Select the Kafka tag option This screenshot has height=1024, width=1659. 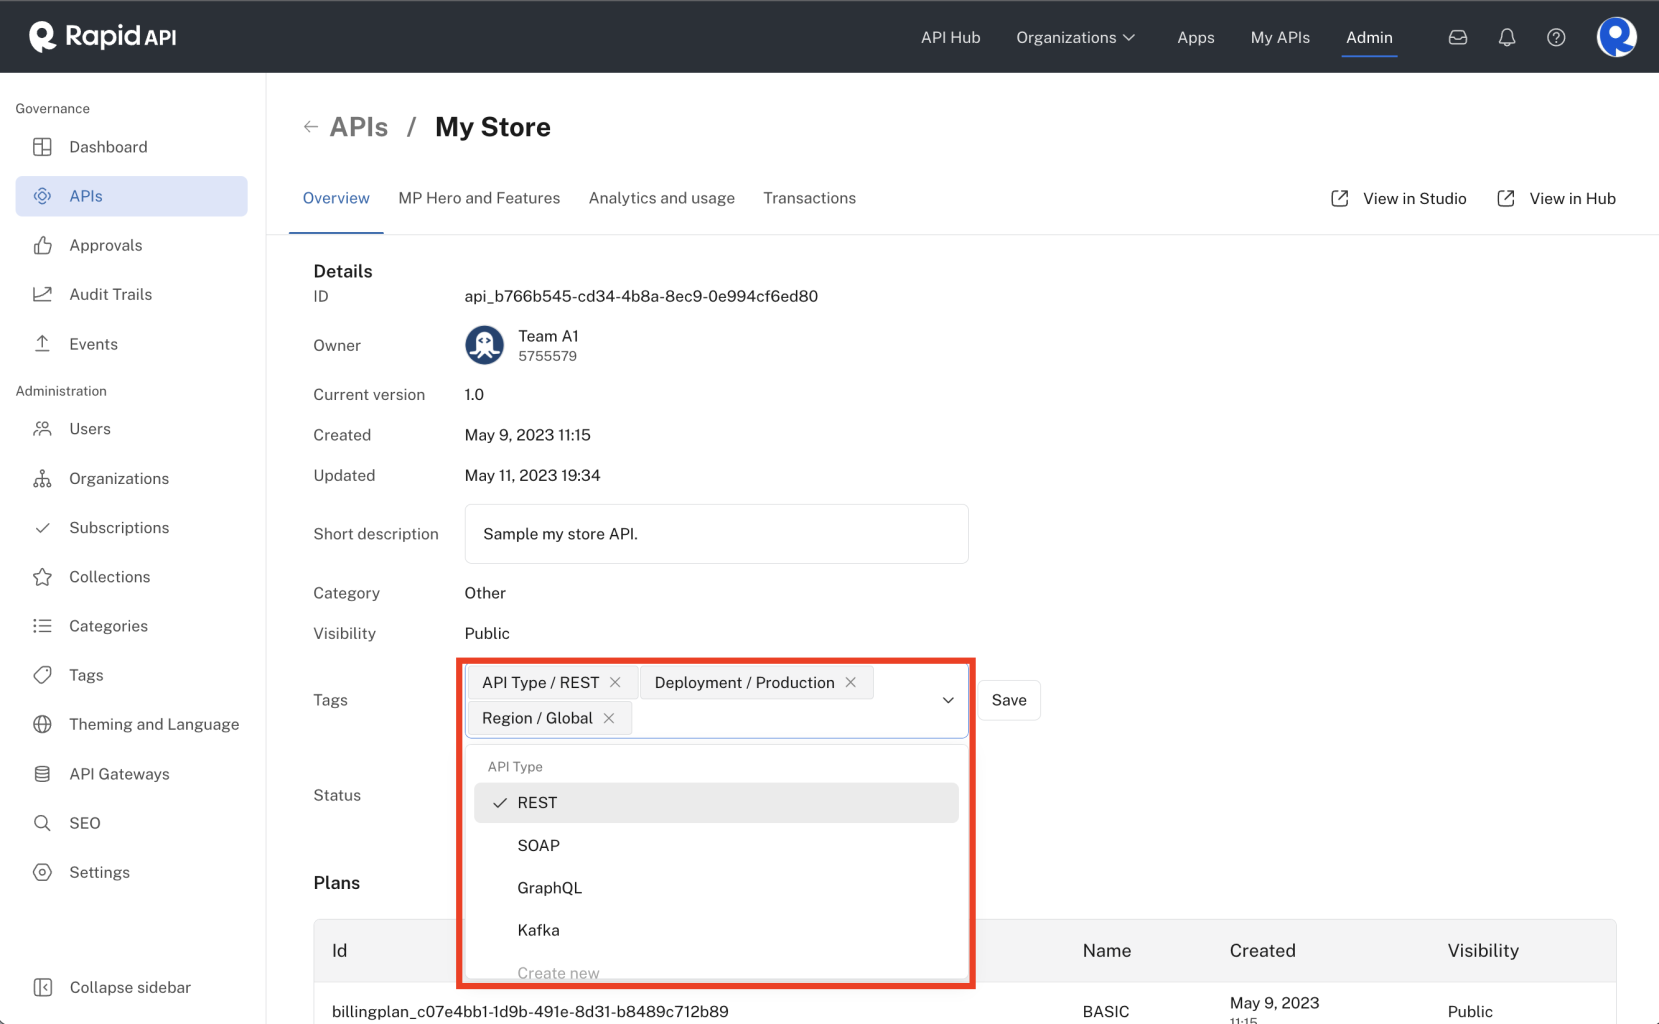(716, 930)
